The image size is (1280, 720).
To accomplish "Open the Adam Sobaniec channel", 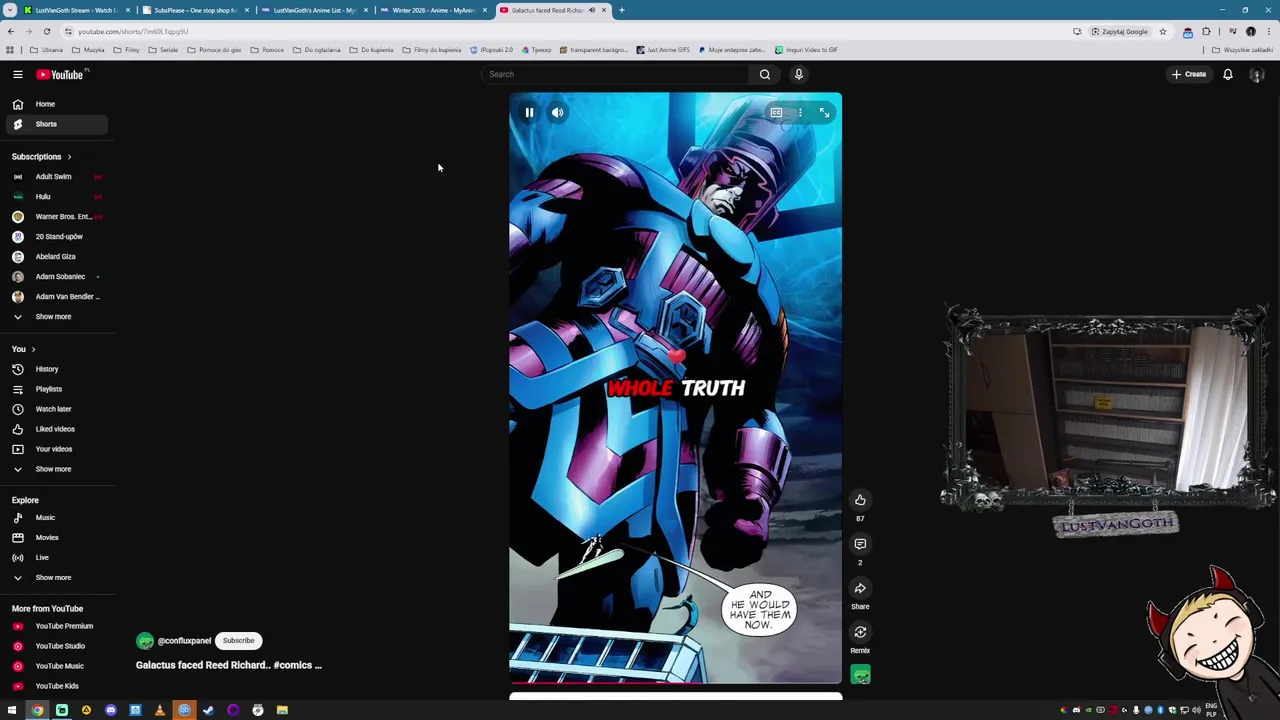I will click(56, 277).
